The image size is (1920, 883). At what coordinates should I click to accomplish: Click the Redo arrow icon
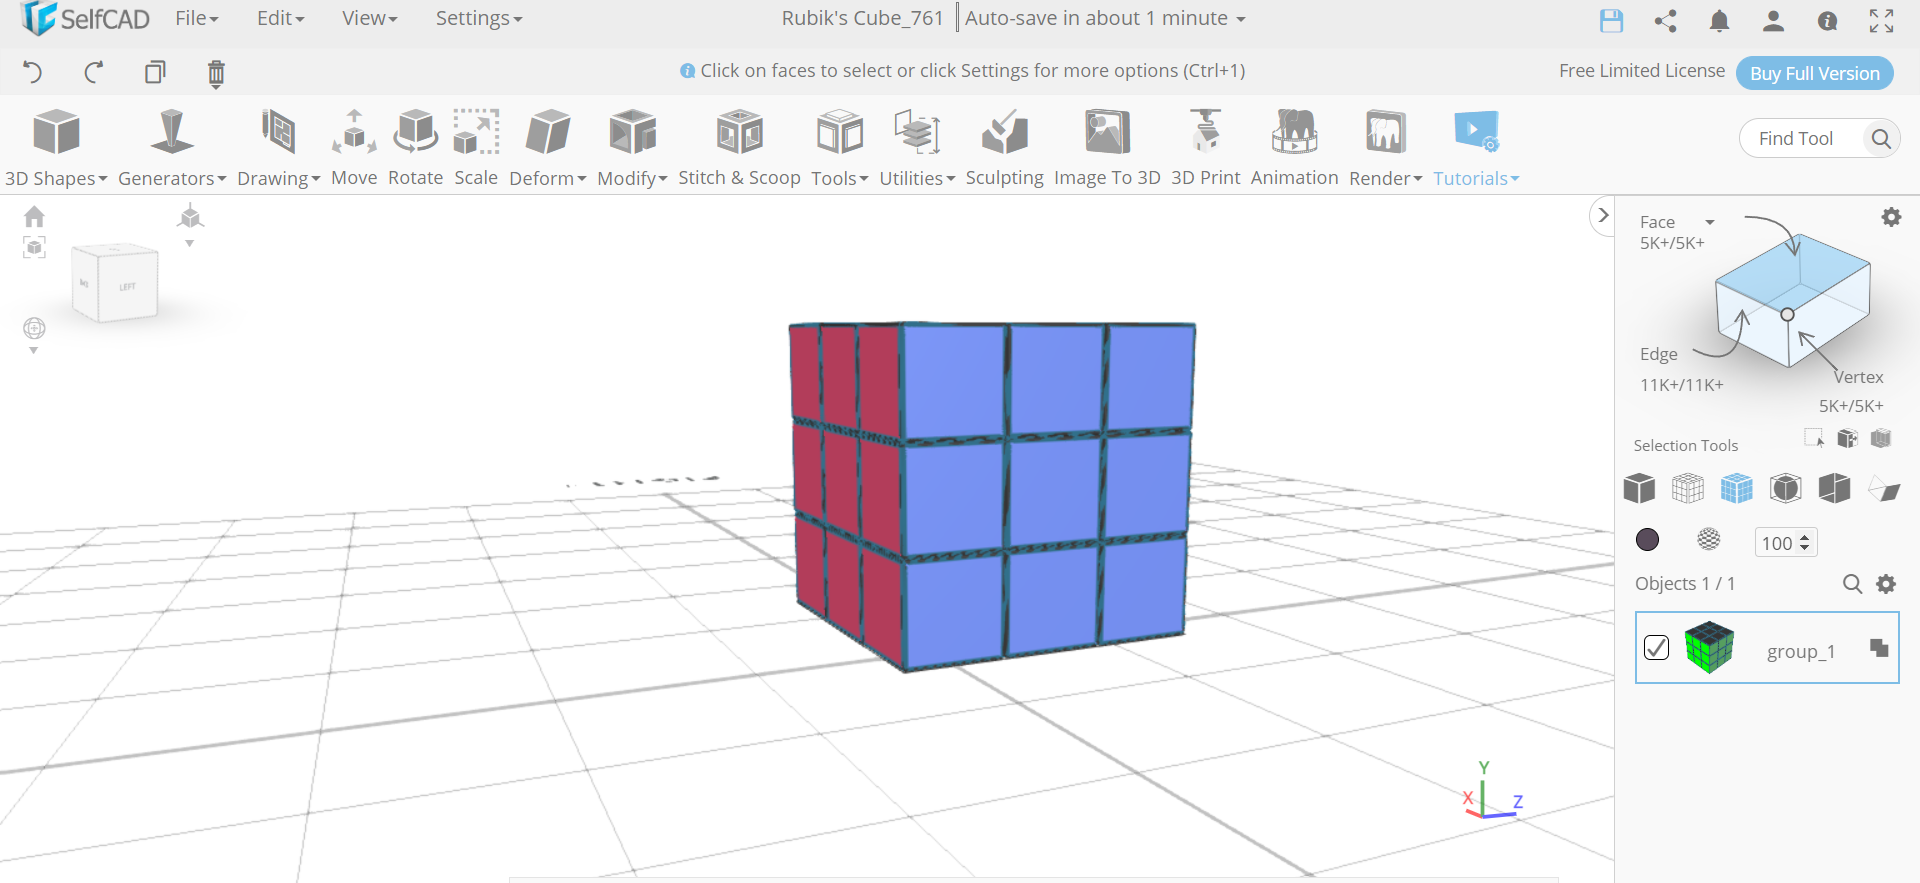[93, 72]
